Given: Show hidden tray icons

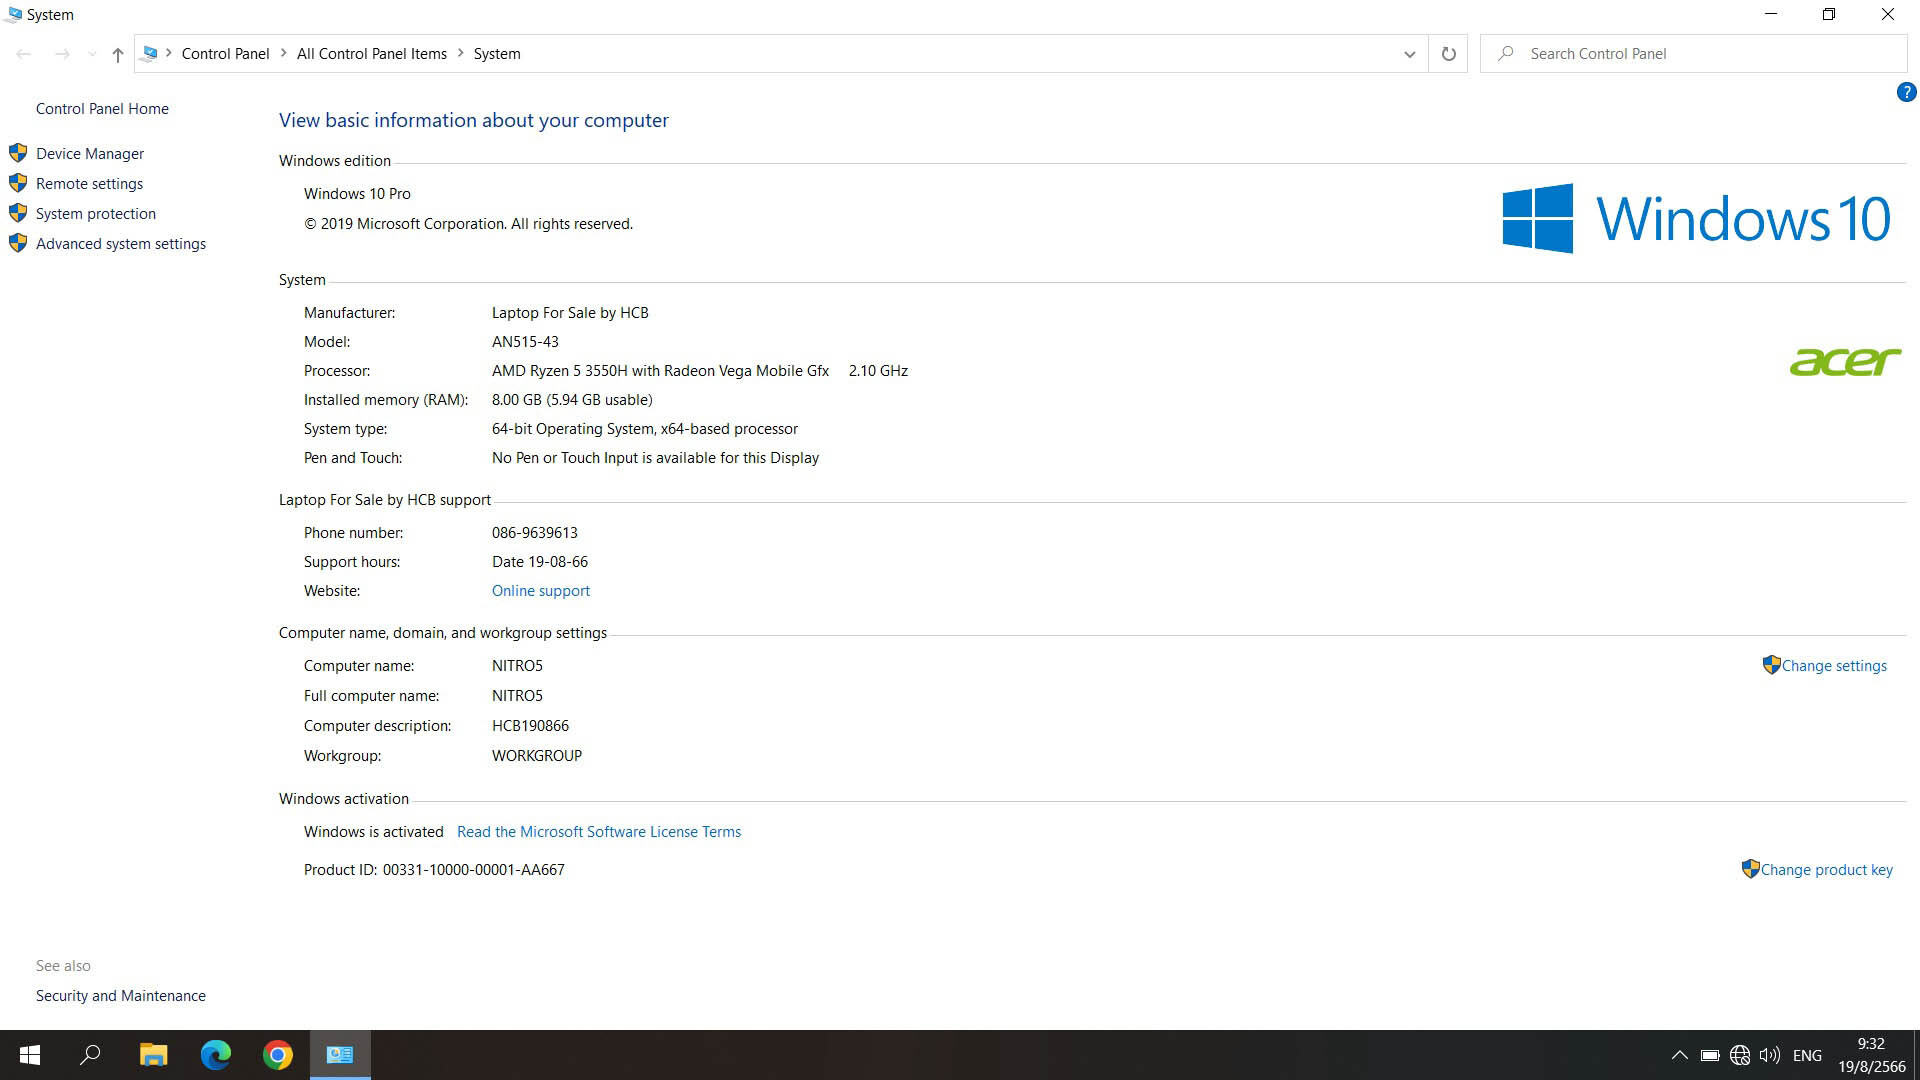Looking at the screenshot, I should tap(1680, 1055).
